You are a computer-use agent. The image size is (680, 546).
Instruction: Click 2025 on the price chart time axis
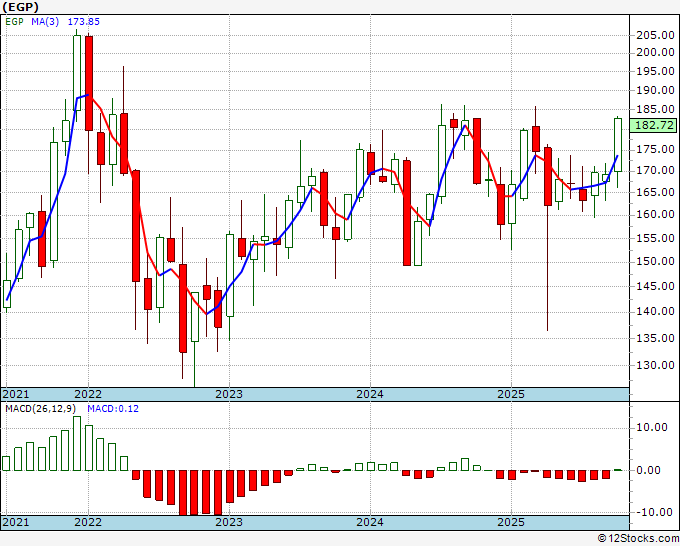(x=511, y=394)
